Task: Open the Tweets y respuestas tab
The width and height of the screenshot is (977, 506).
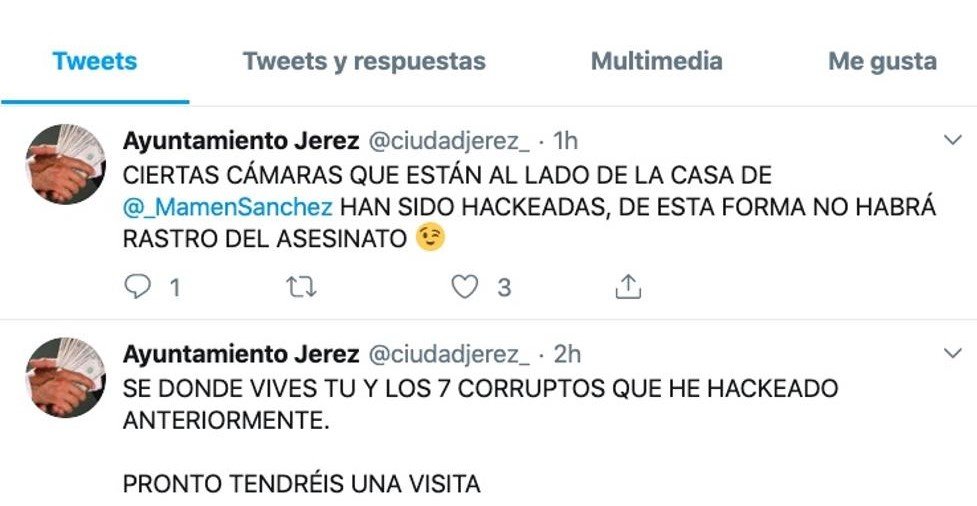Action: pos(364,61)
